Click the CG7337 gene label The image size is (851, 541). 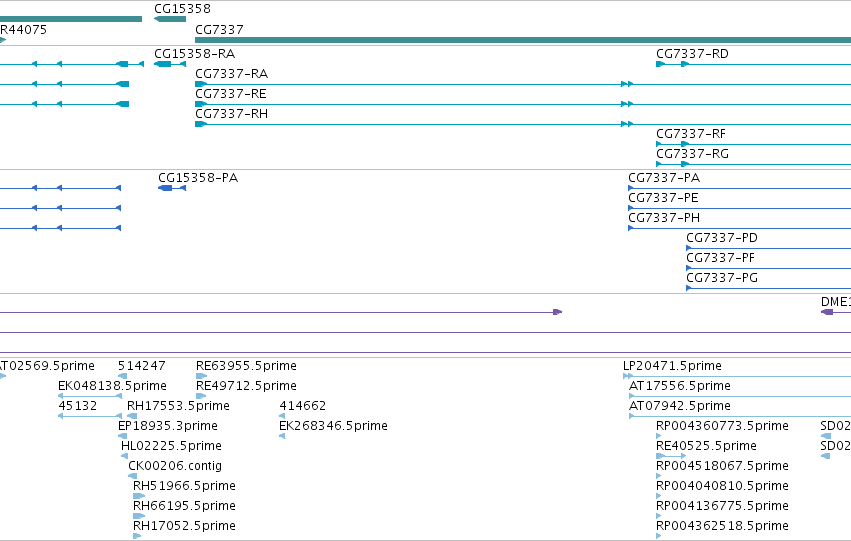[x=219, y=30]
